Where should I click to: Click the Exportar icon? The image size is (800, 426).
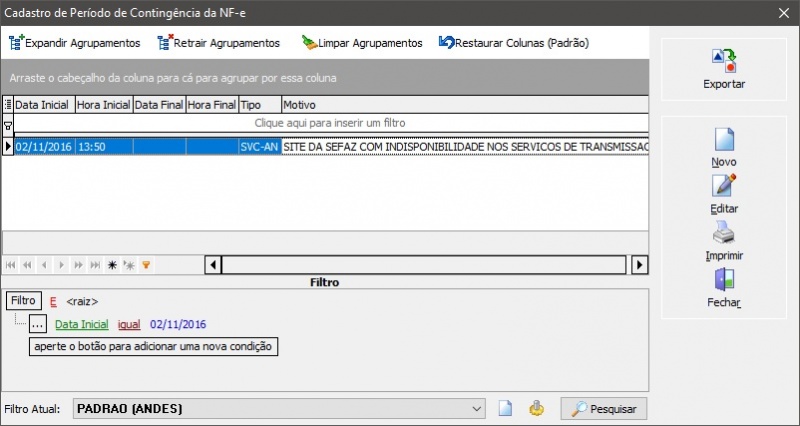coord(724,61)
